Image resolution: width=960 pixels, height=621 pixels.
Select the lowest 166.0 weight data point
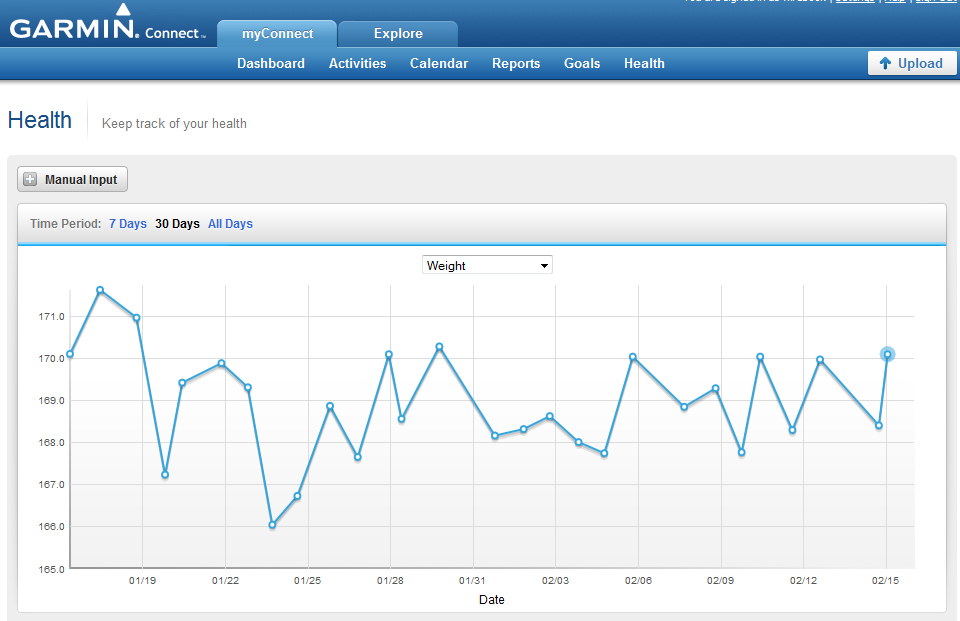pyautogui.click(x=272, y=525)
